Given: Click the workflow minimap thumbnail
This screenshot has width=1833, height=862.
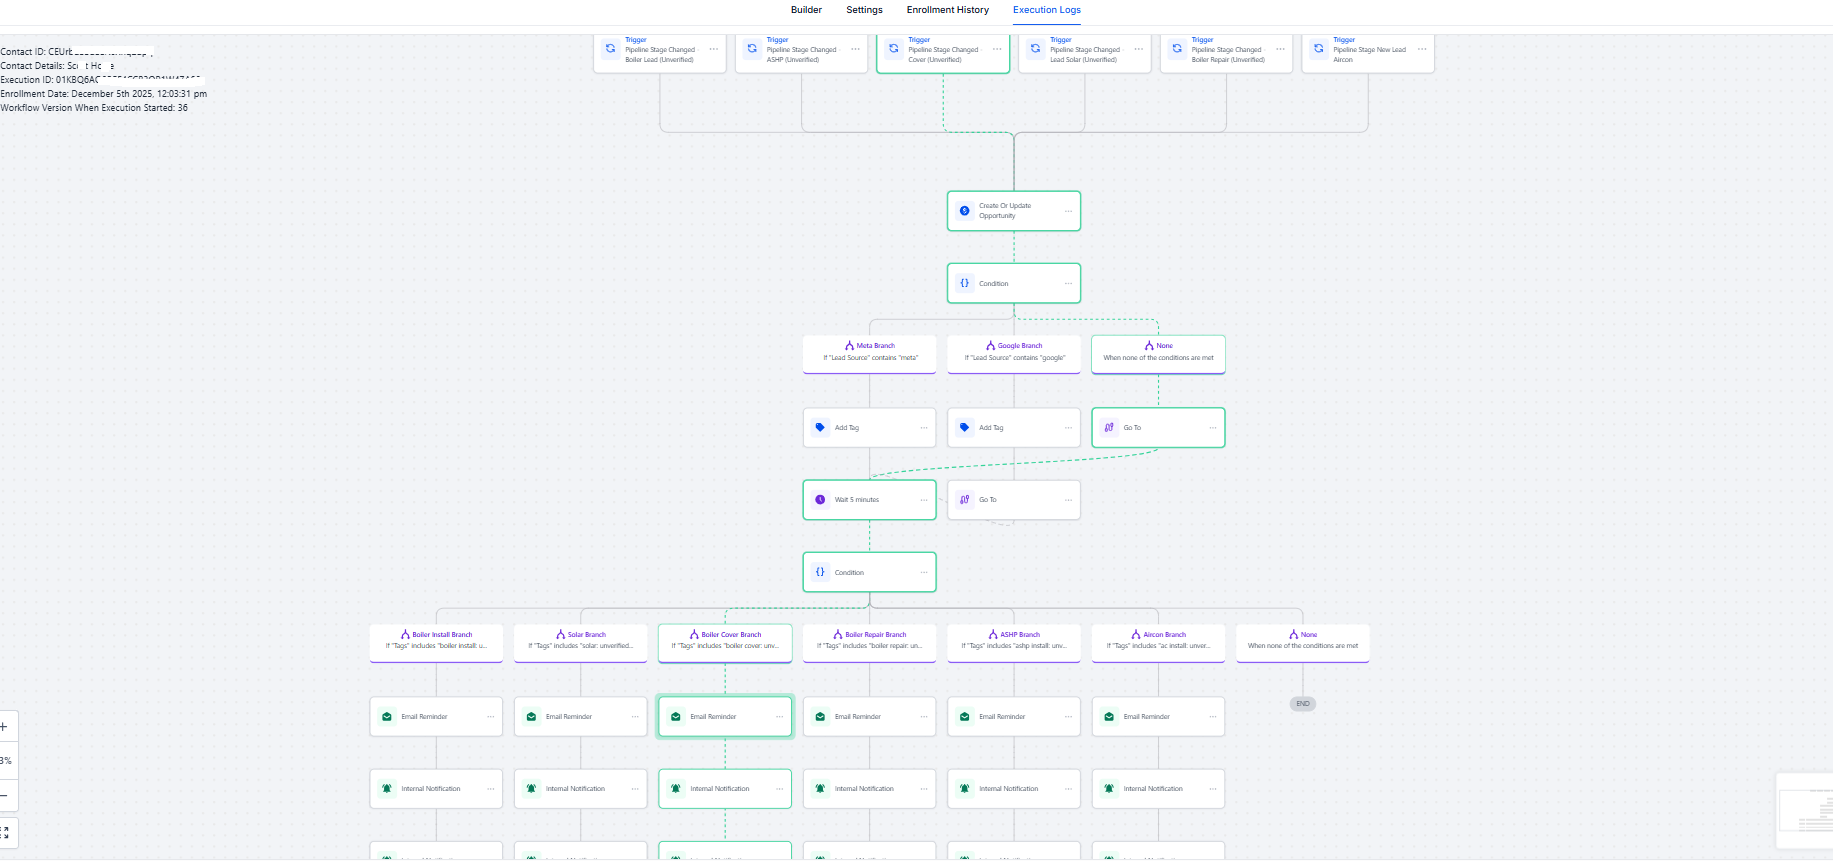Looking at the screenshot, I should tap(1805, 811).
